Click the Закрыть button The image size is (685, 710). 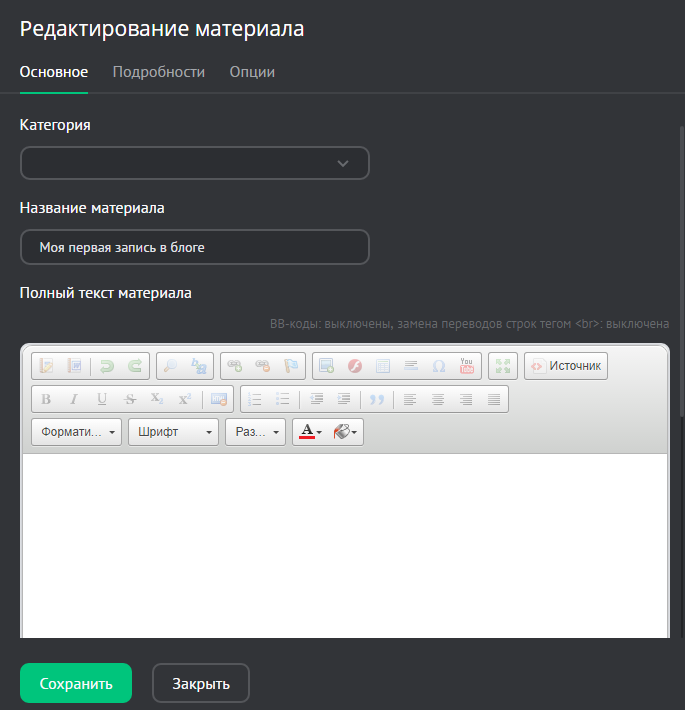coord(201,684)
